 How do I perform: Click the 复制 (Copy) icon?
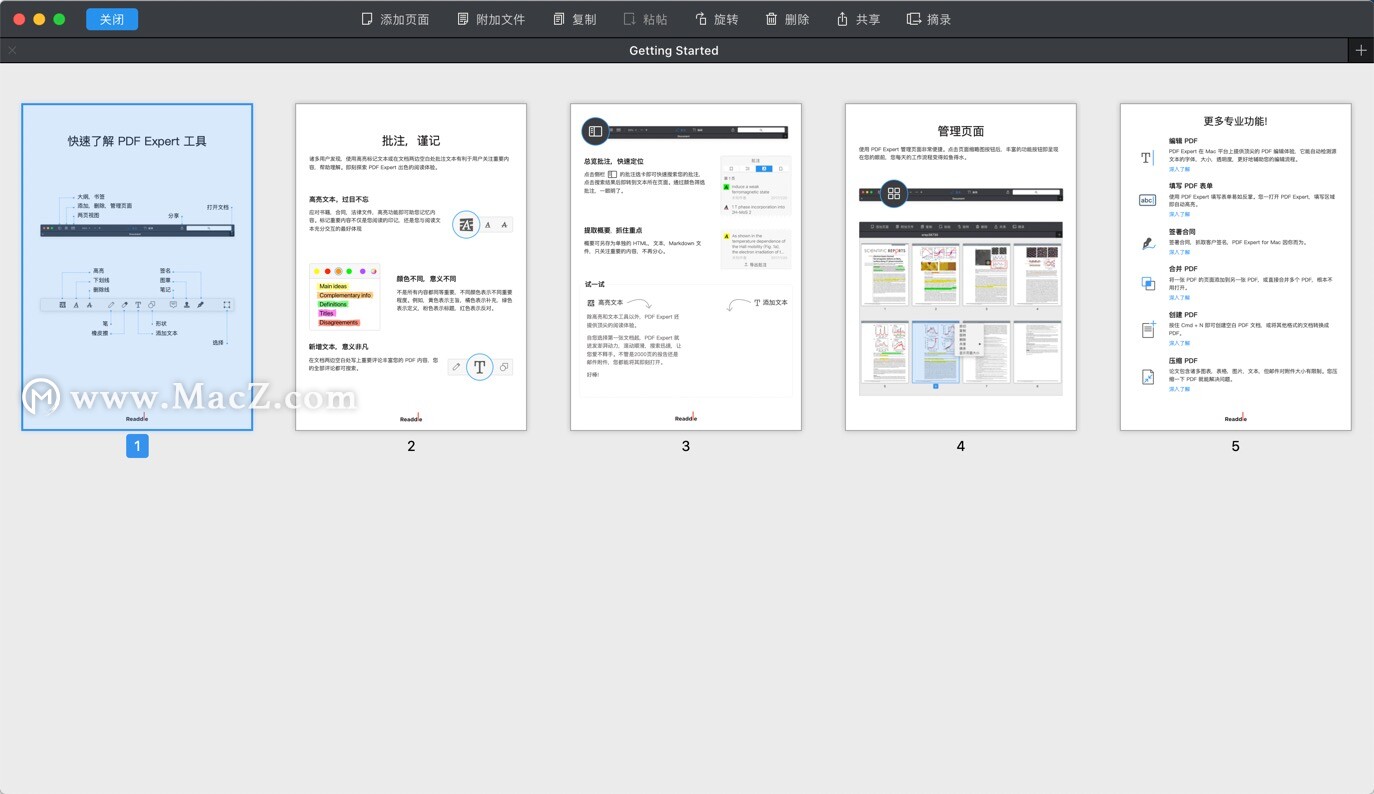tap(574, 18)
